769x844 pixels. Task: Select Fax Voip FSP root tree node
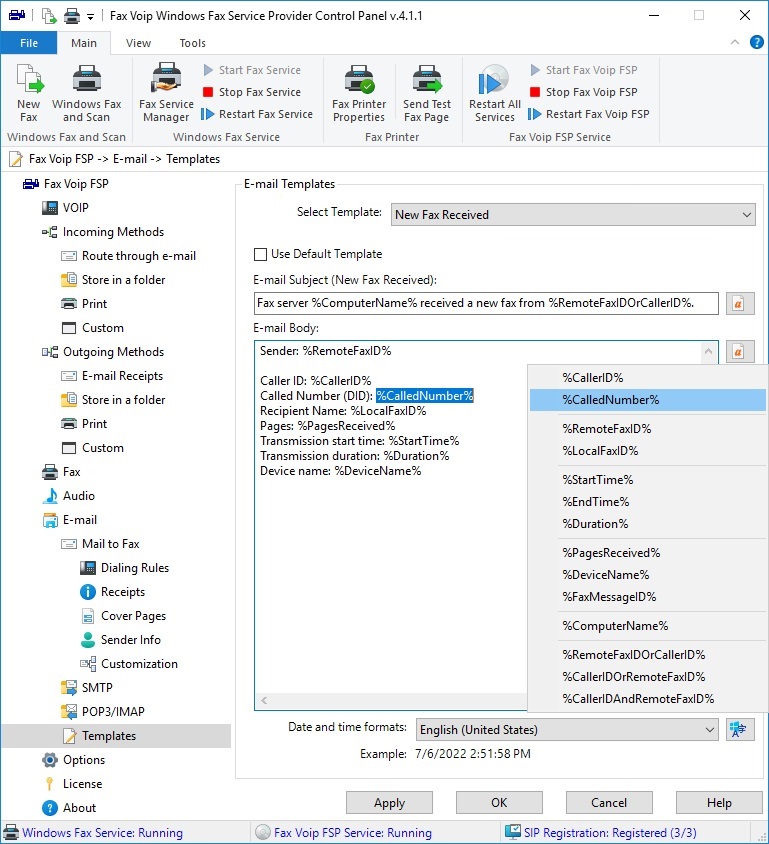click(x=66, y=184)
